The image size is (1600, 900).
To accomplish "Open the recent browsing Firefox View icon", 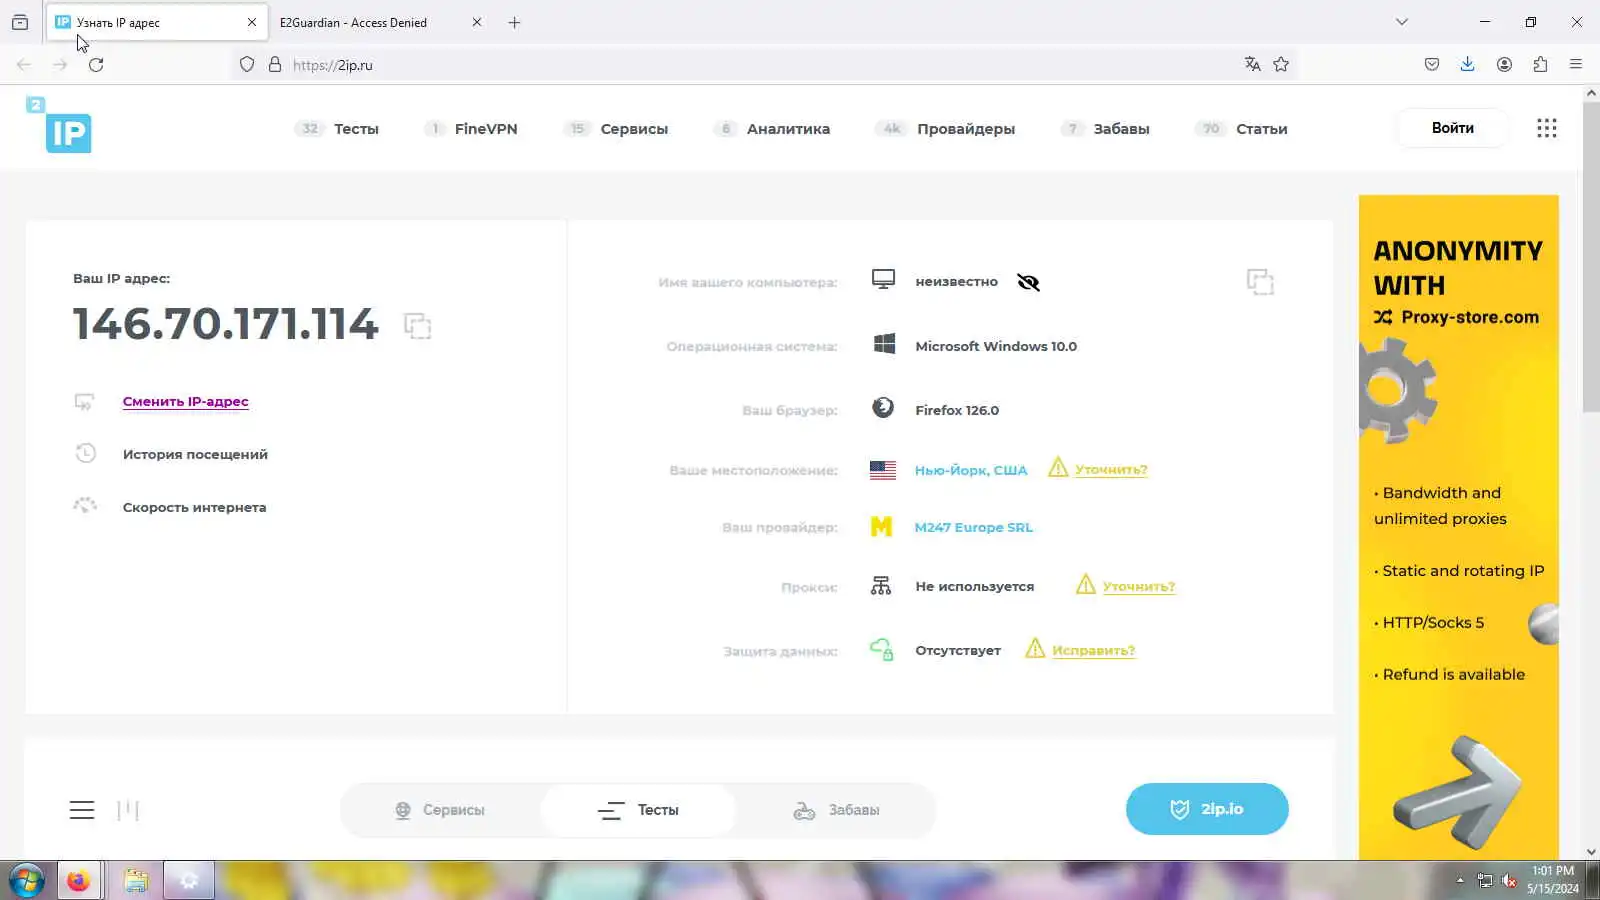I will [x=20, y=22].
